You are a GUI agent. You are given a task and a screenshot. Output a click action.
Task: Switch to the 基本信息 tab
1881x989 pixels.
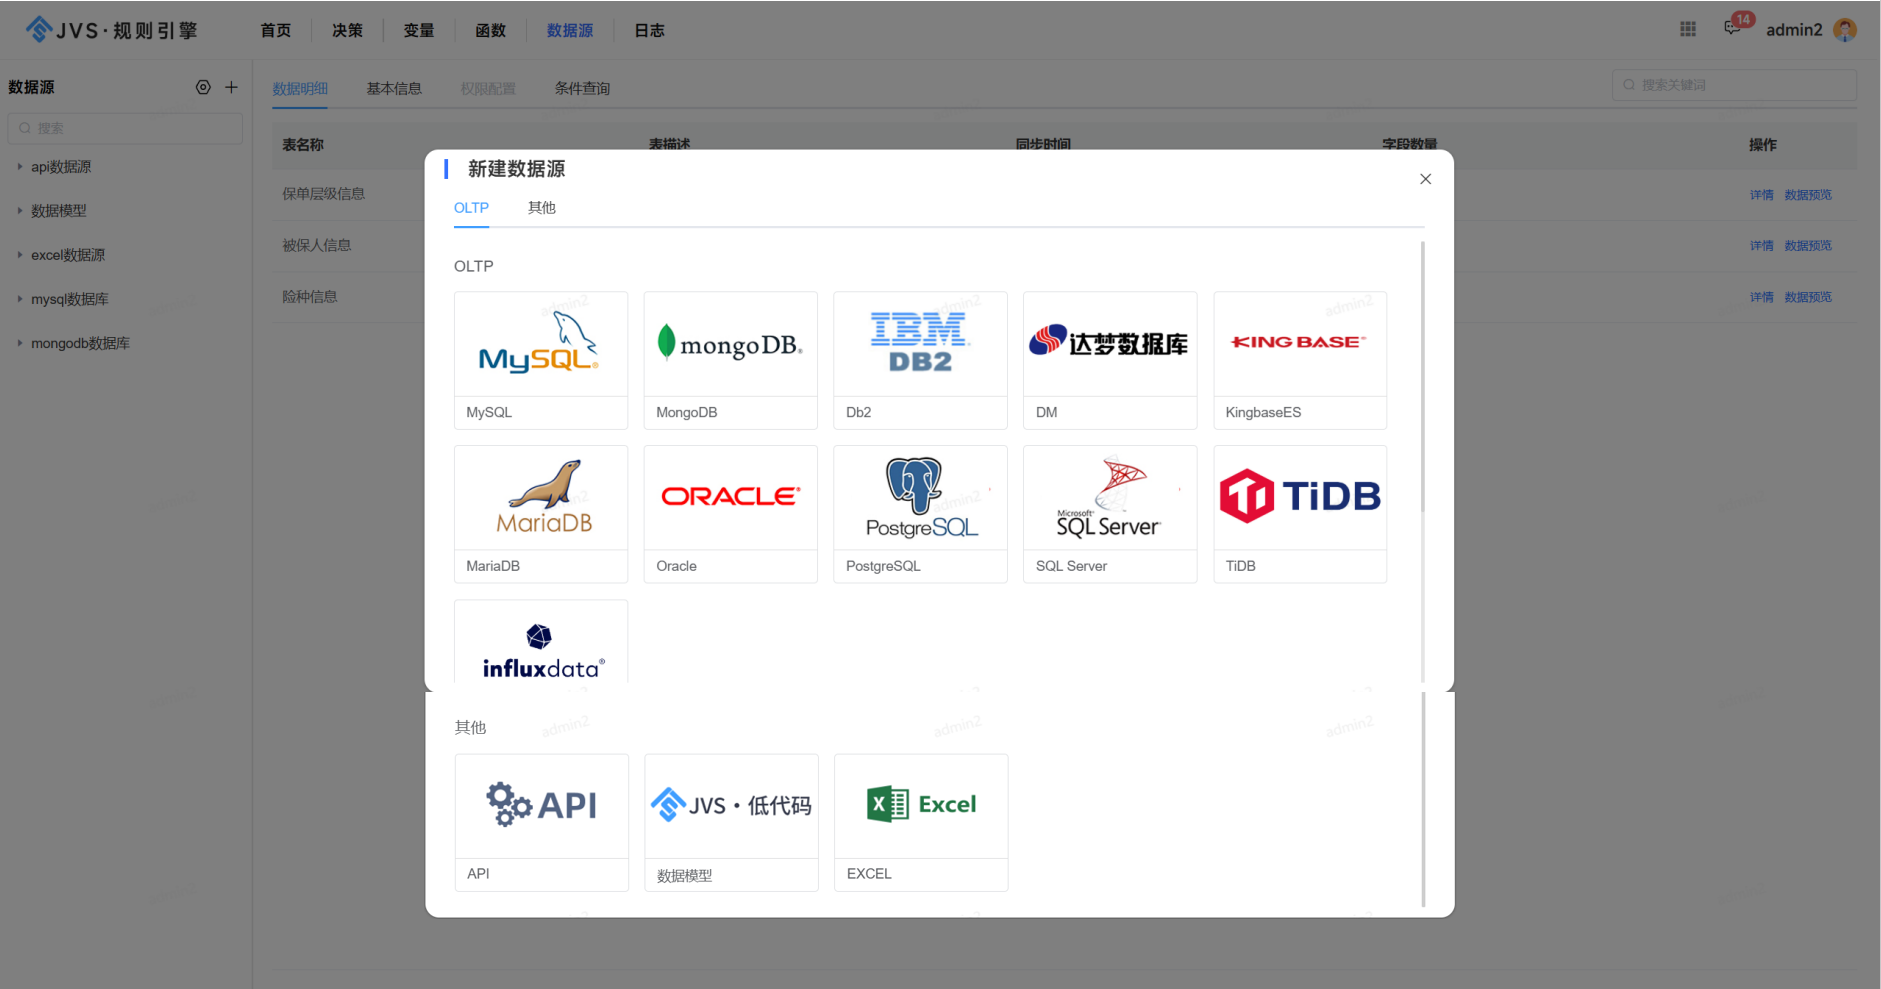(394, 88)
